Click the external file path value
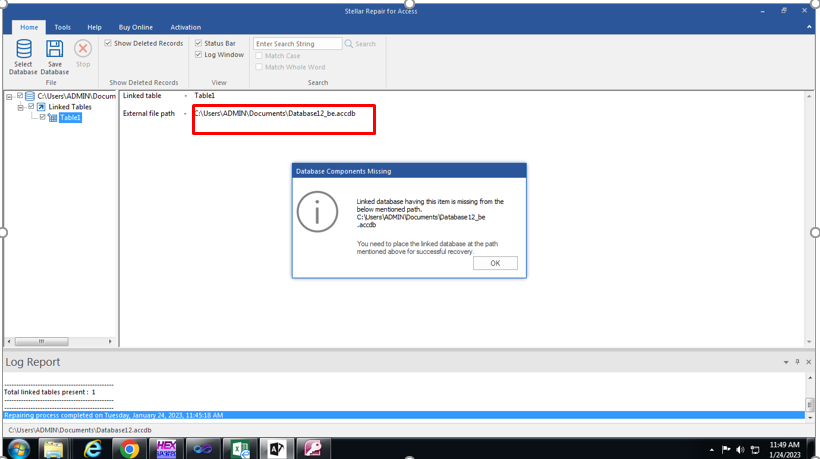 275,113
